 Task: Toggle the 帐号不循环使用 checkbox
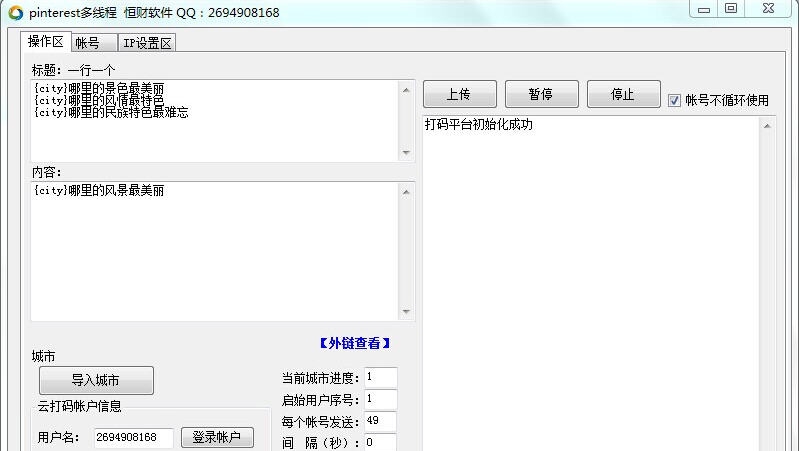point(674,100)
